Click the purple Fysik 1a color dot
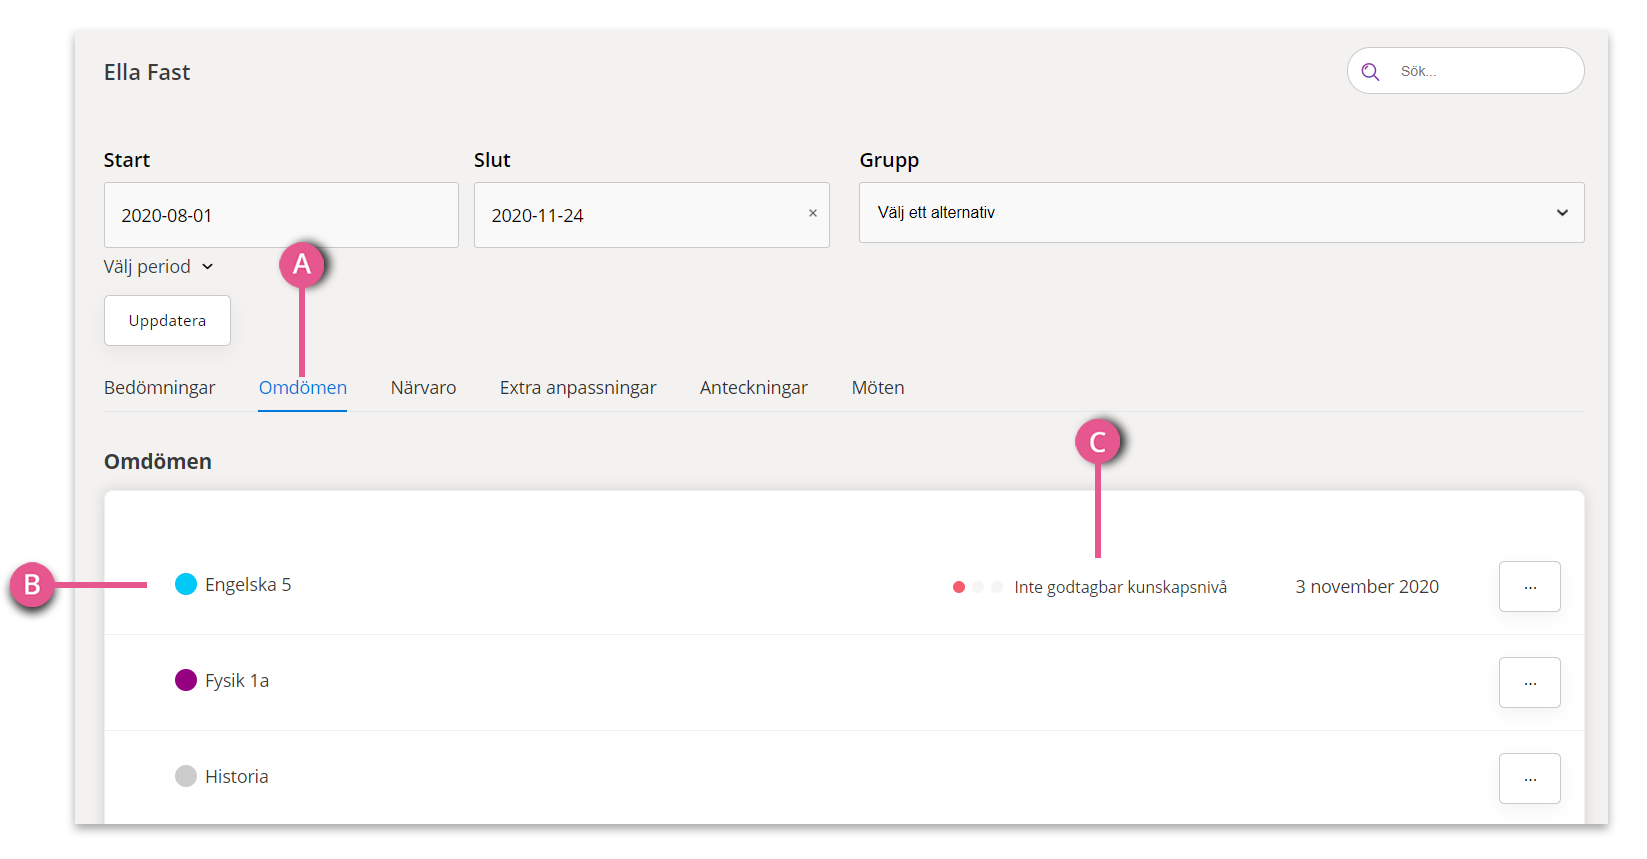The height and width of the screenshot is (859, 1647). 186,680
